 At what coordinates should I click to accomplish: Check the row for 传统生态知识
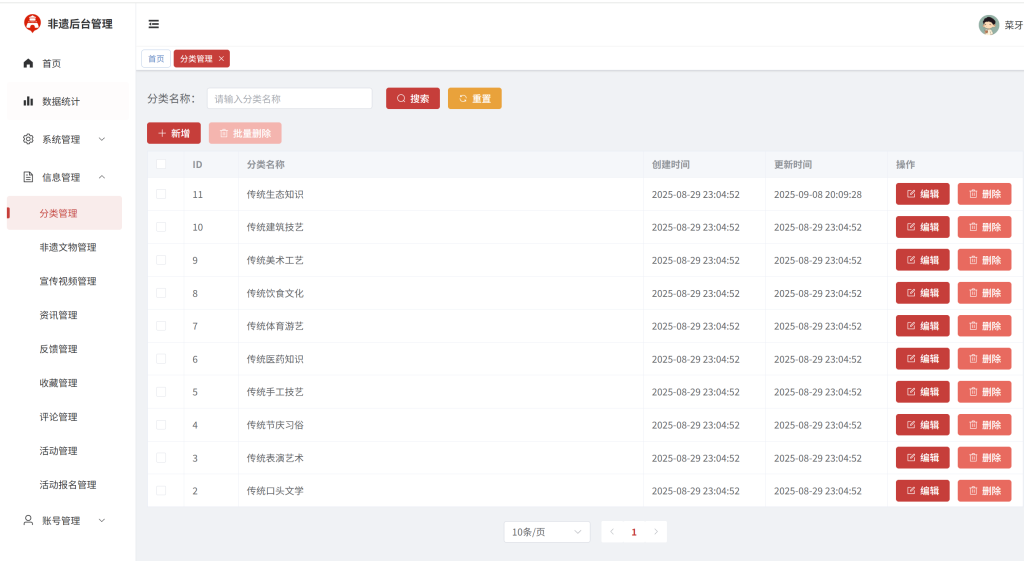coord(161,194)
